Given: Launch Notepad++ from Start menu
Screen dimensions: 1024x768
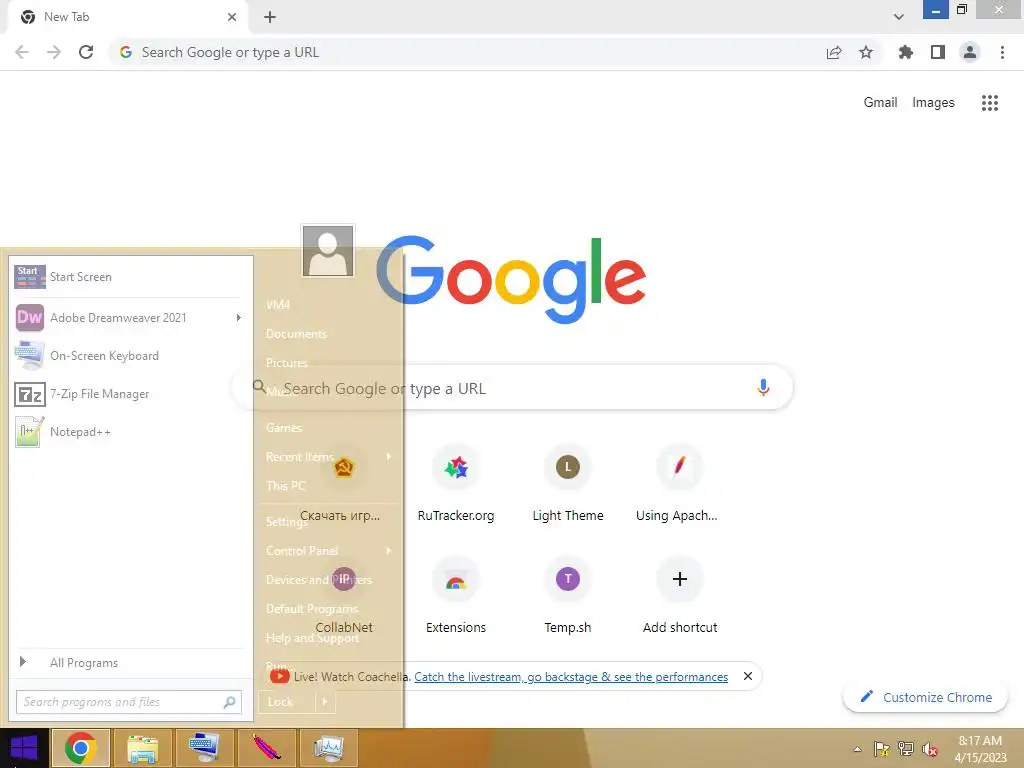Looking at the screenshot, I should tap(121, 432).
